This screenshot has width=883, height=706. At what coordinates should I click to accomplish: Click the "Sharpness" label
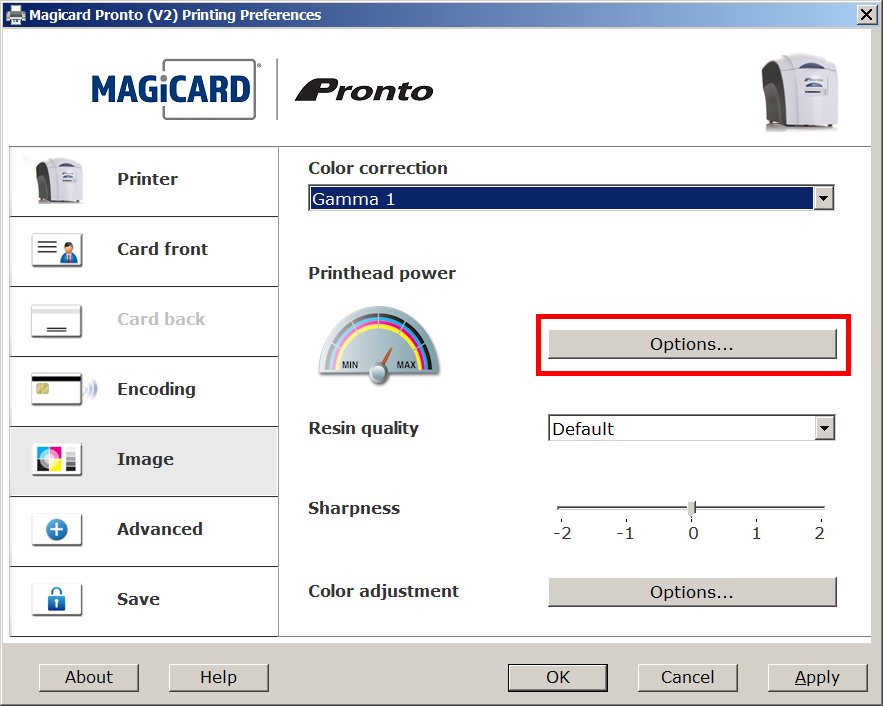[354, 508]
